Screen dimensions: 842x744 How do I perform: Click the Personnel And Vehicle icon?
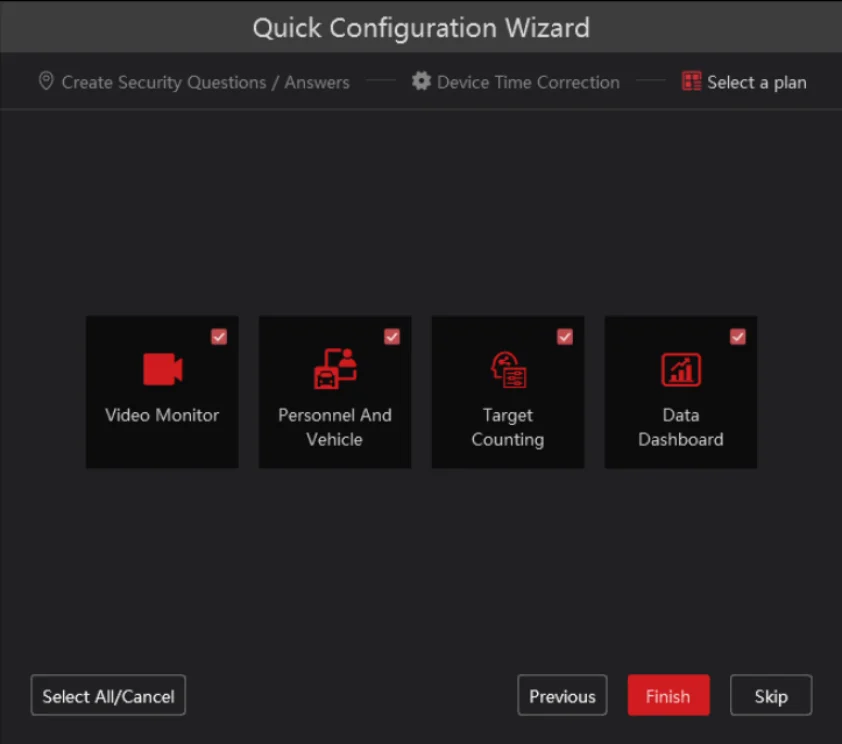point(335,368)
